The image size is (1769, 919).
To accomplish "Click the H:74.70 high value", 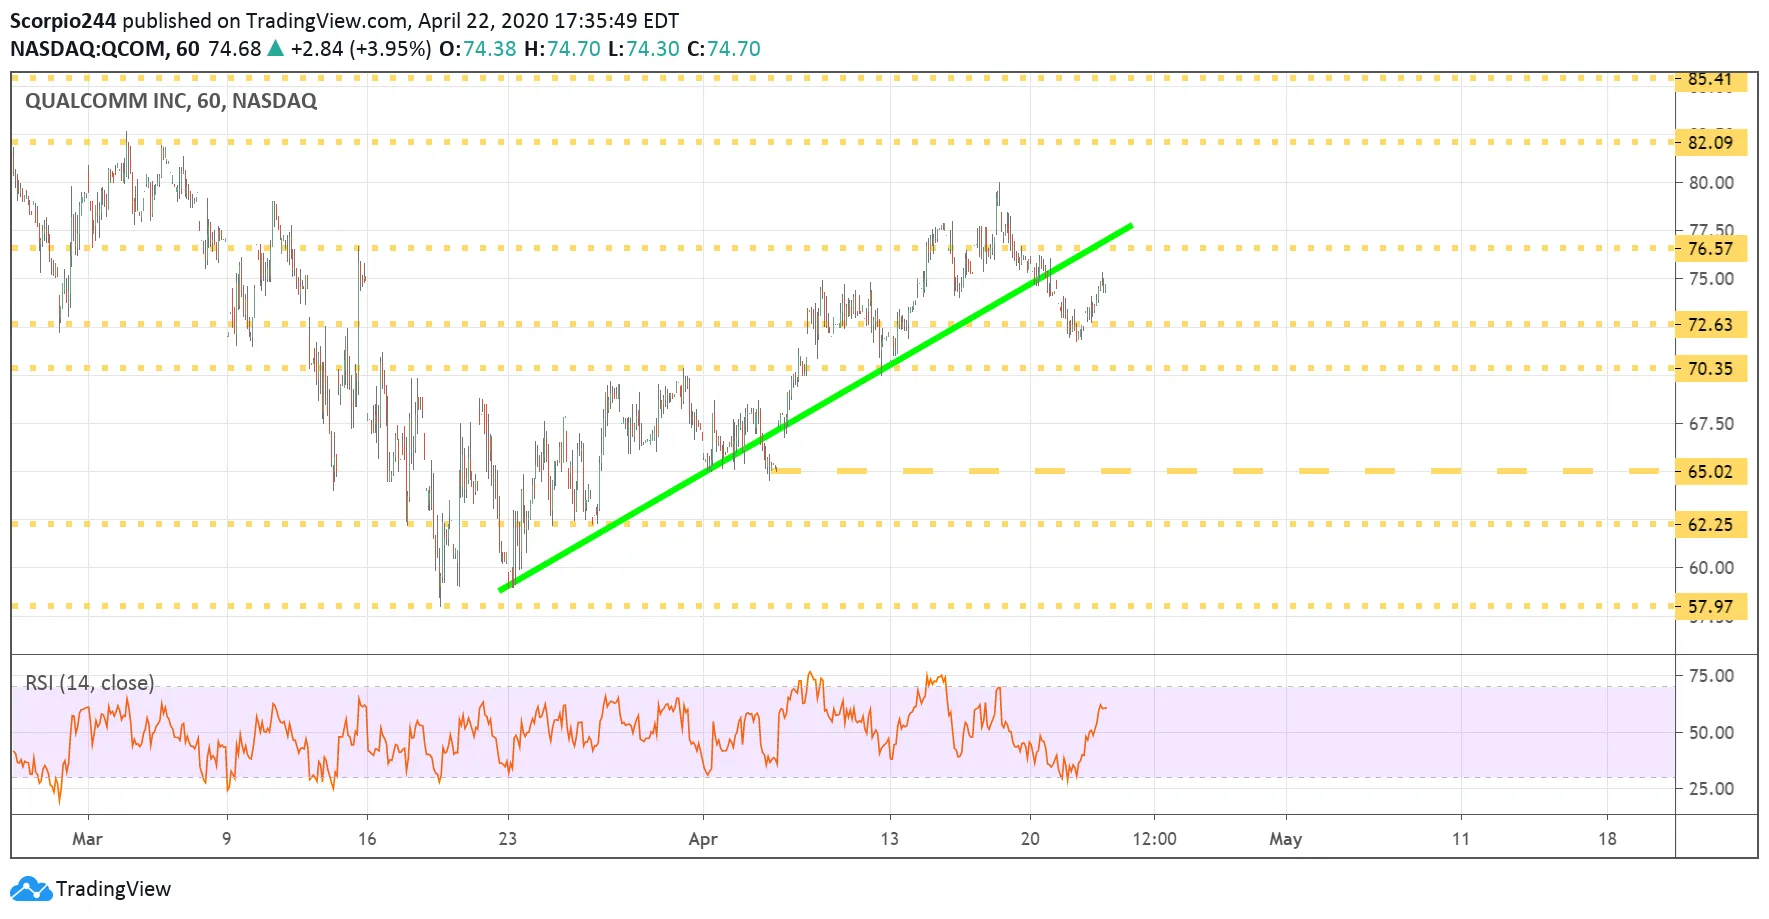I will tap(562, 49).
